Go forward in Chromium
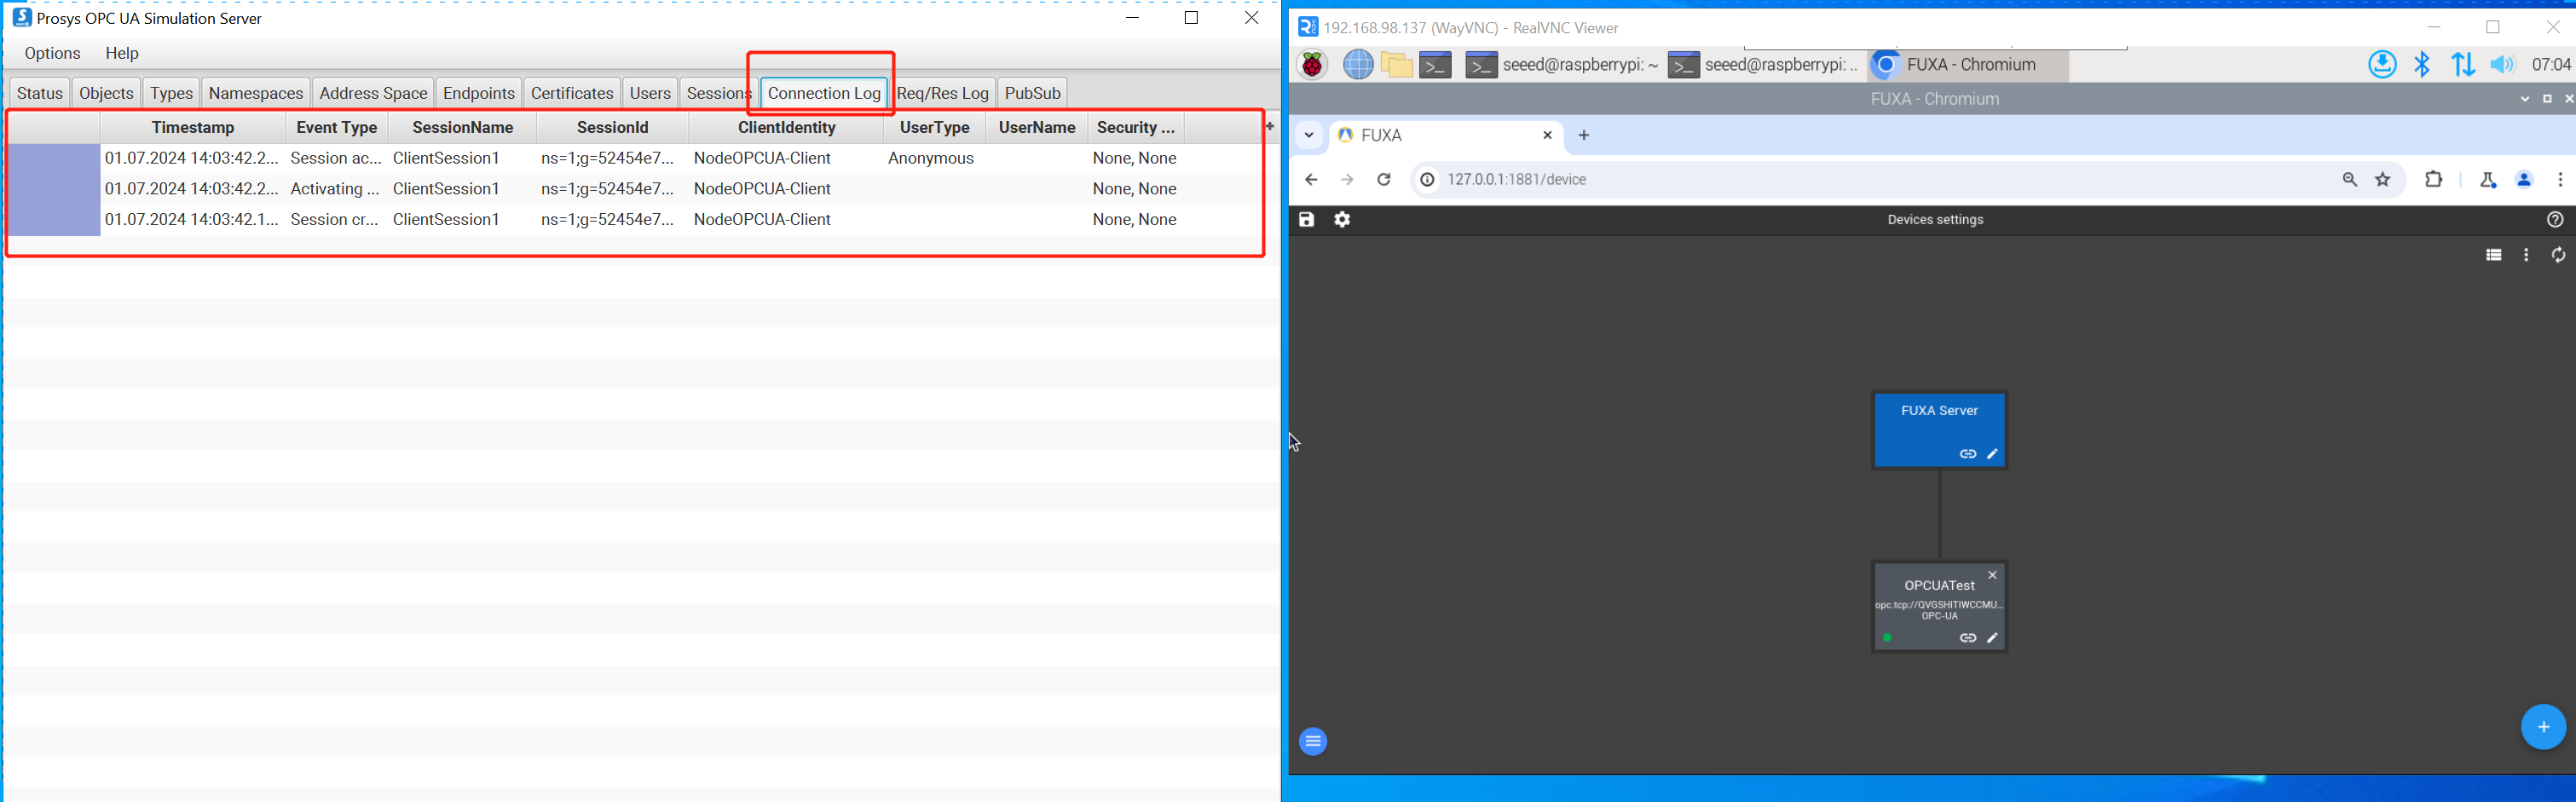This screenshot has height=802, width=2576. [x=1347, y=180]
